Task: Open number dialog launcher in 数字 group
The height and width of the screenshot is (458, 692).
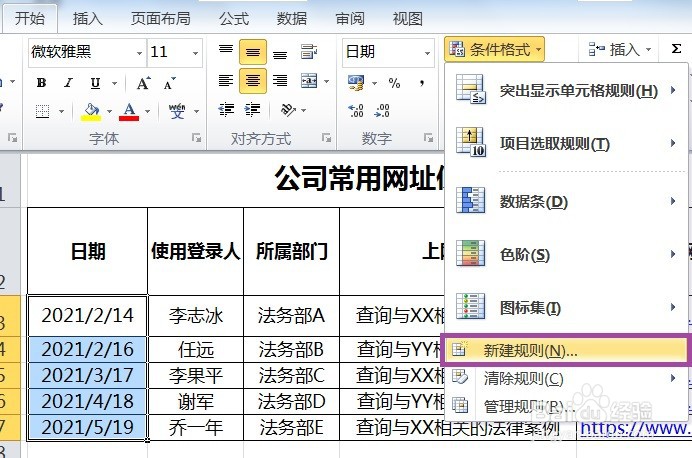Action: 429,138
